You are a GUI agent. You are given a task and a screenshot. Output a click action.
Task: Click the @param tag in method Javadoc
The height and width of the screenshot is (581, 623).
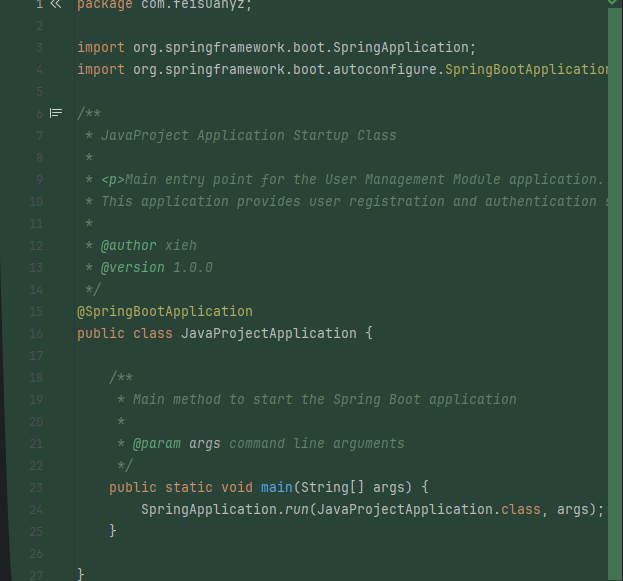click(157, 443)
